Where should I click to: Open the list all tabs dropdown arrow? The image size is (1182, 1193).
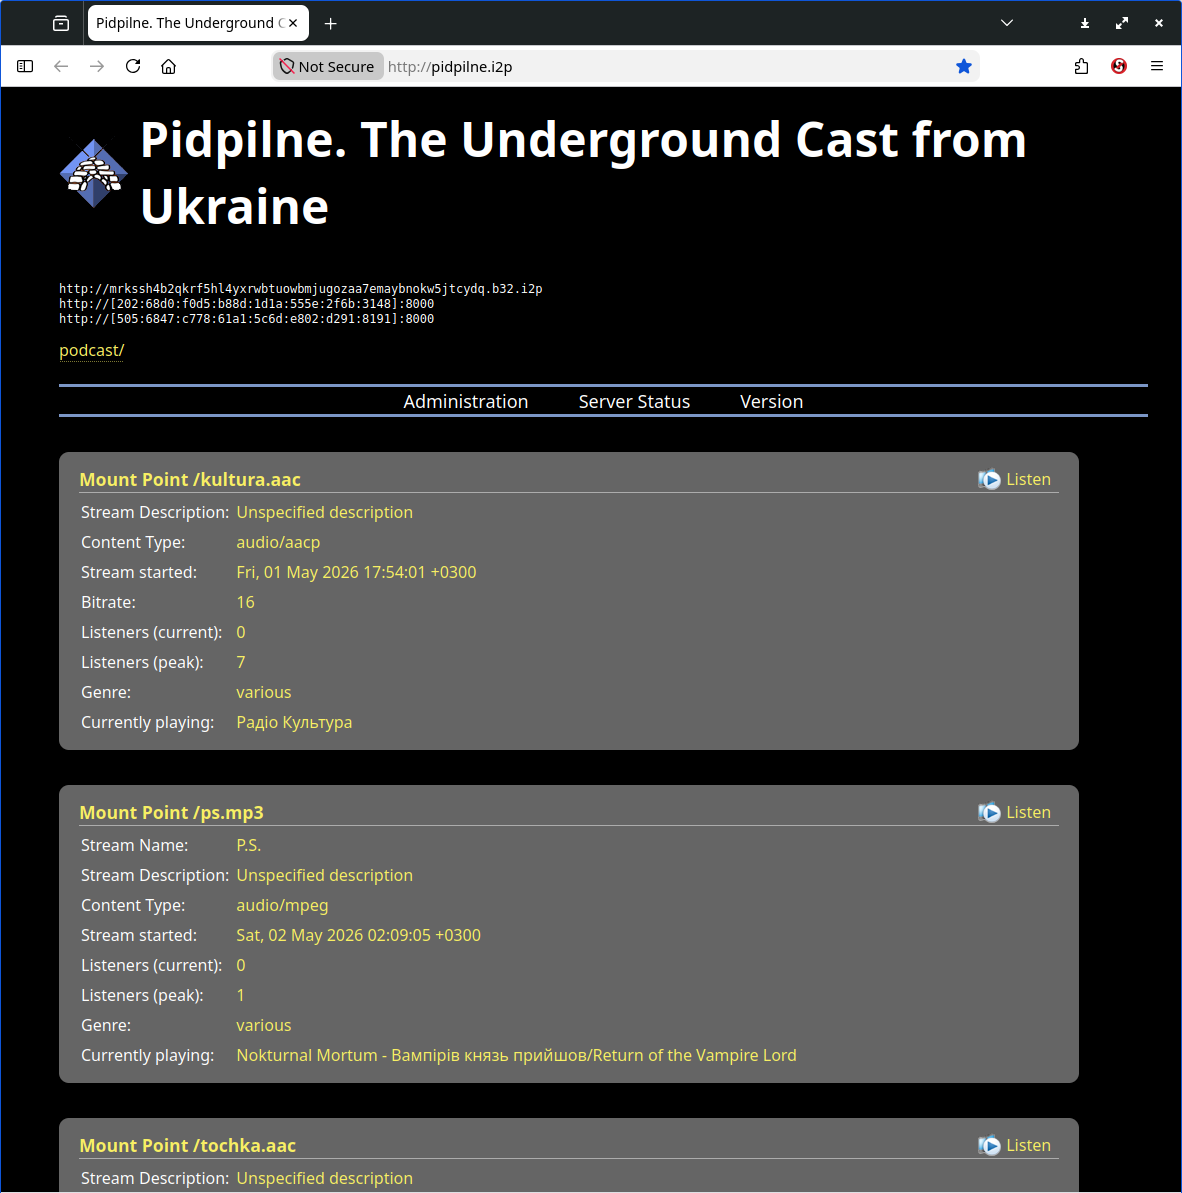pos(1007,23)
